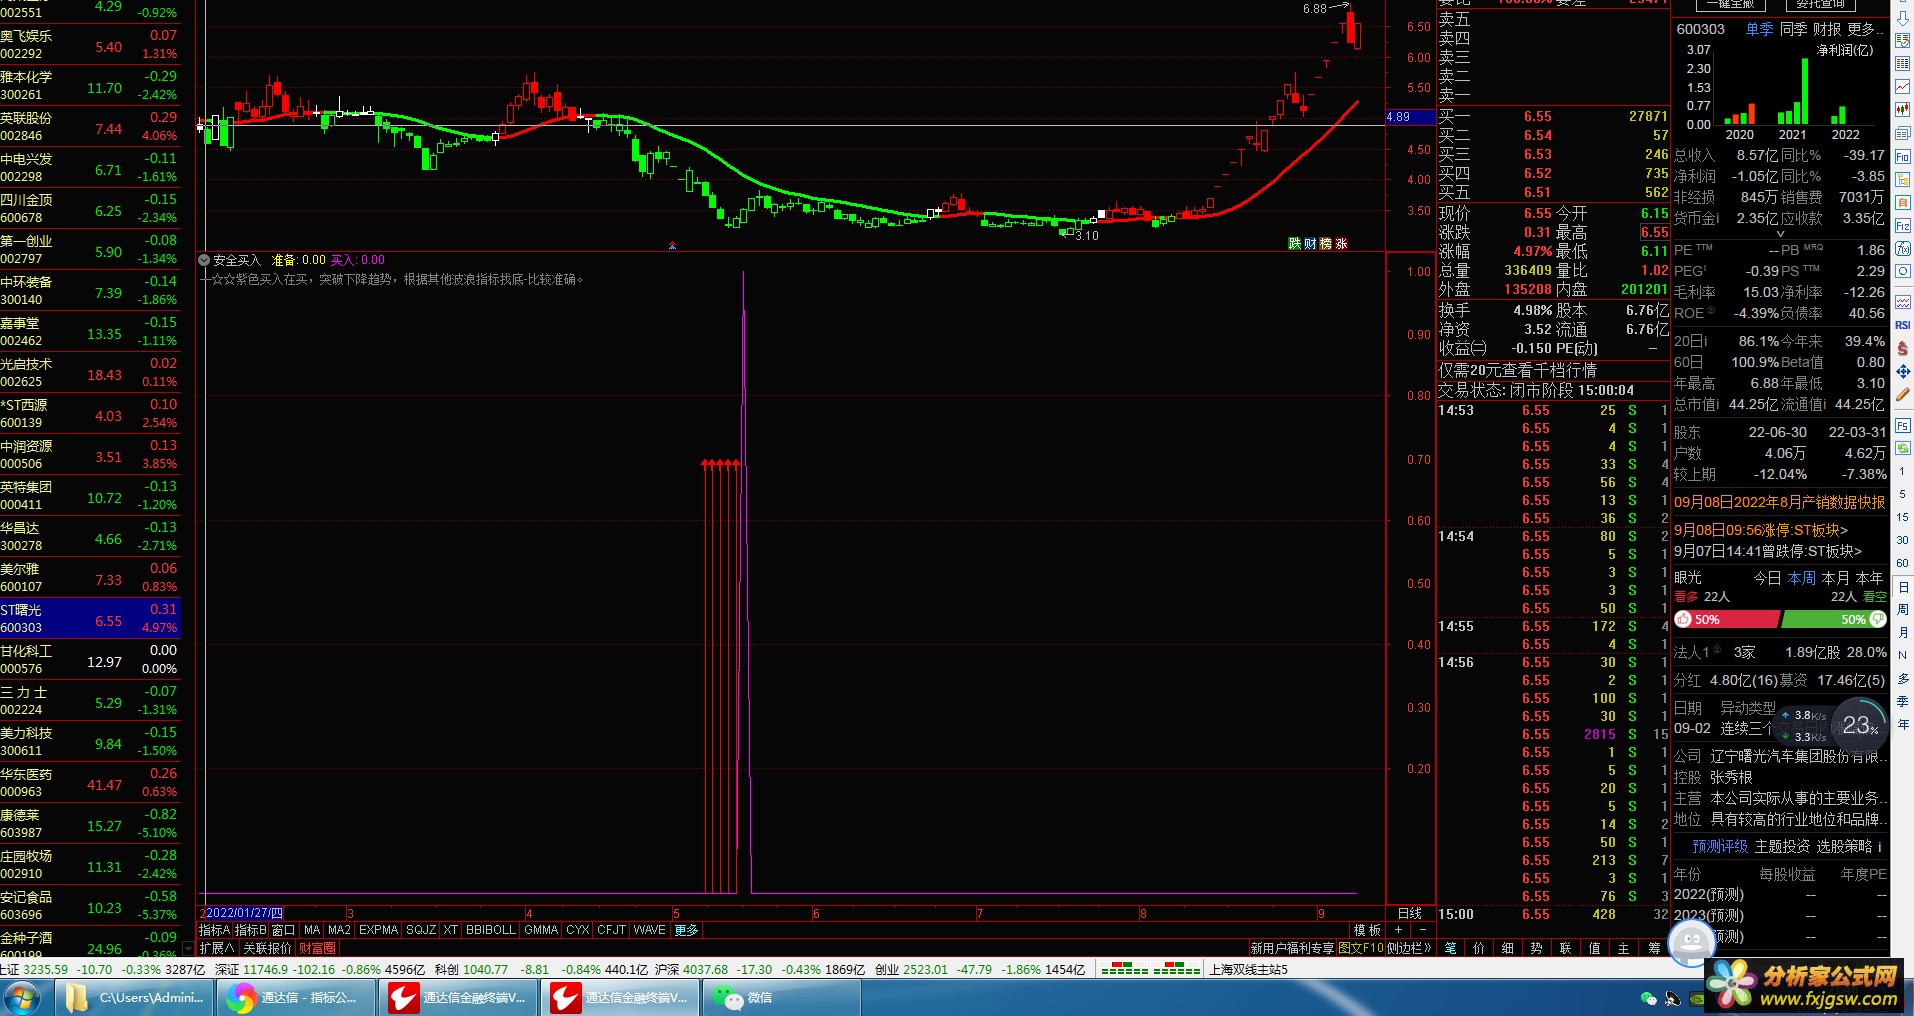Click the + zoom in button
The height and width of the screenshot is (1016, 1914).
coord(1398,930)
